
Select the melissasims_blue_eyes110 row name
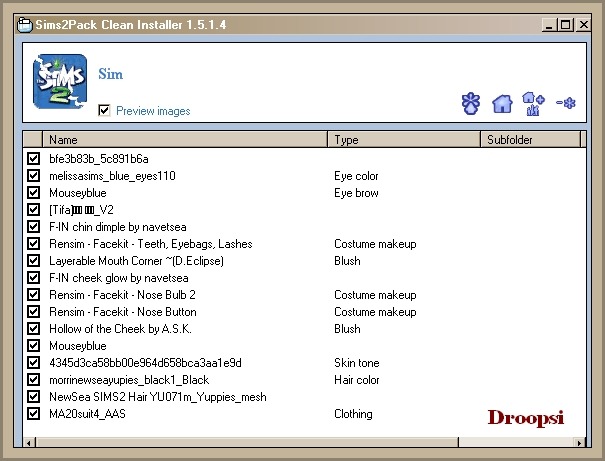(x=112, y=176)
